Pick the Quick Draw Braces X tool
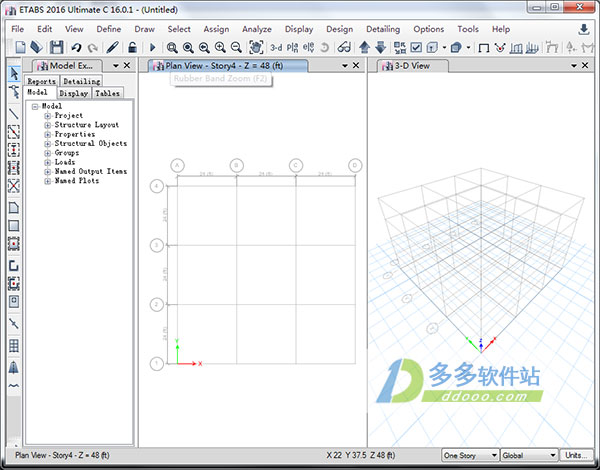 pos(14,186)
